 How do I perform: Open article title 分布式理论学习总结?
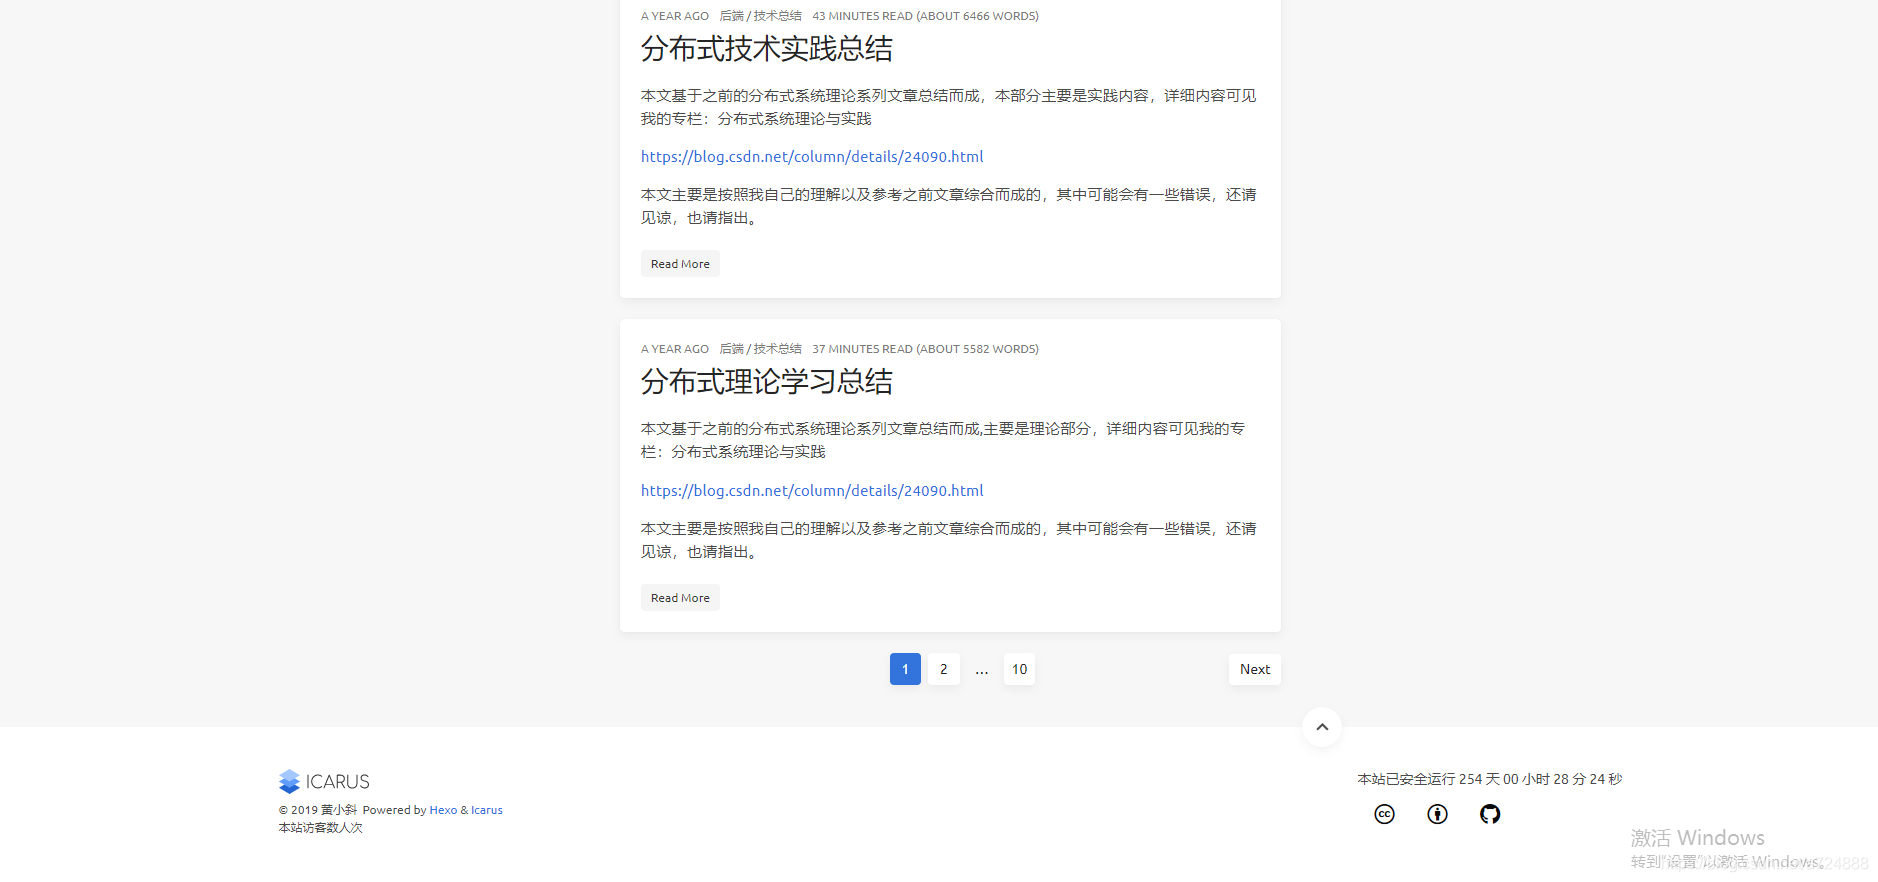click(x=766, y=382)
